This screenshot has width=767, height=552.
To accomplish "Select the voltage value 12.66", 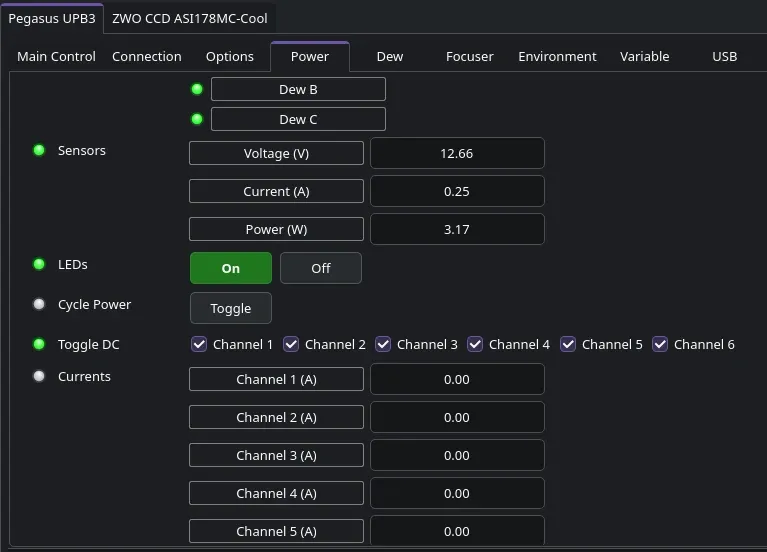I will [x=457, y=154].
